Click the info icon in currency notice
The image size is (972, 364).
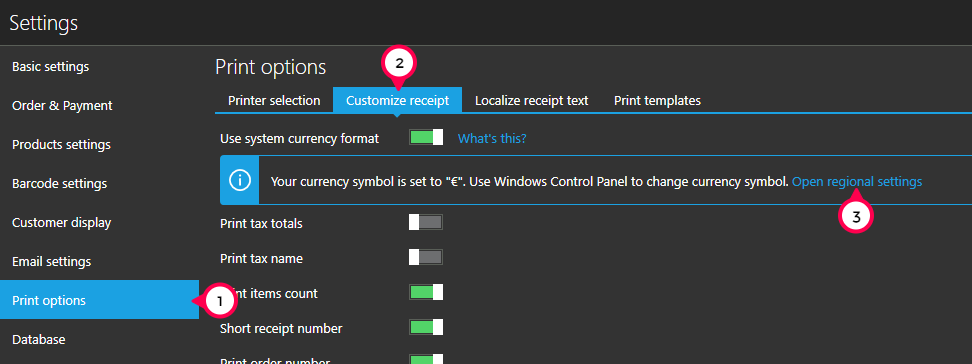(x=240, y=180)
